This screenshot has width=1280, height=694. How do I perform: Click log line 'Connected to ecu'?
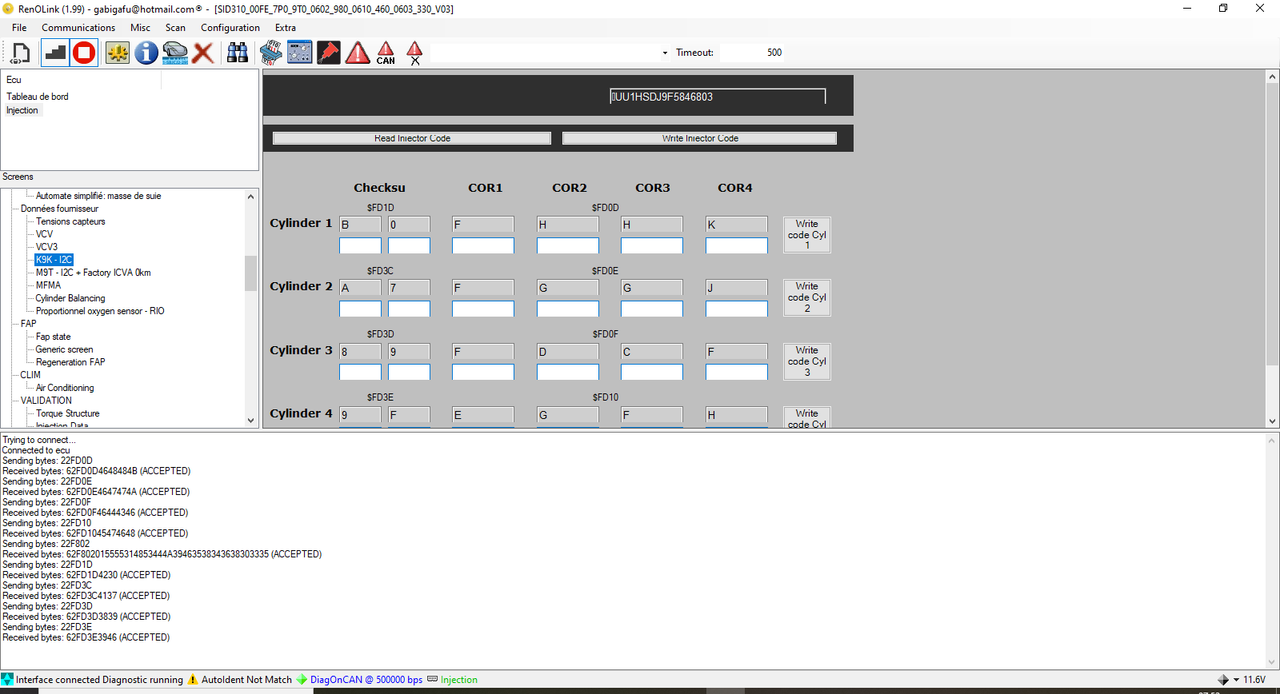[36, 450]
